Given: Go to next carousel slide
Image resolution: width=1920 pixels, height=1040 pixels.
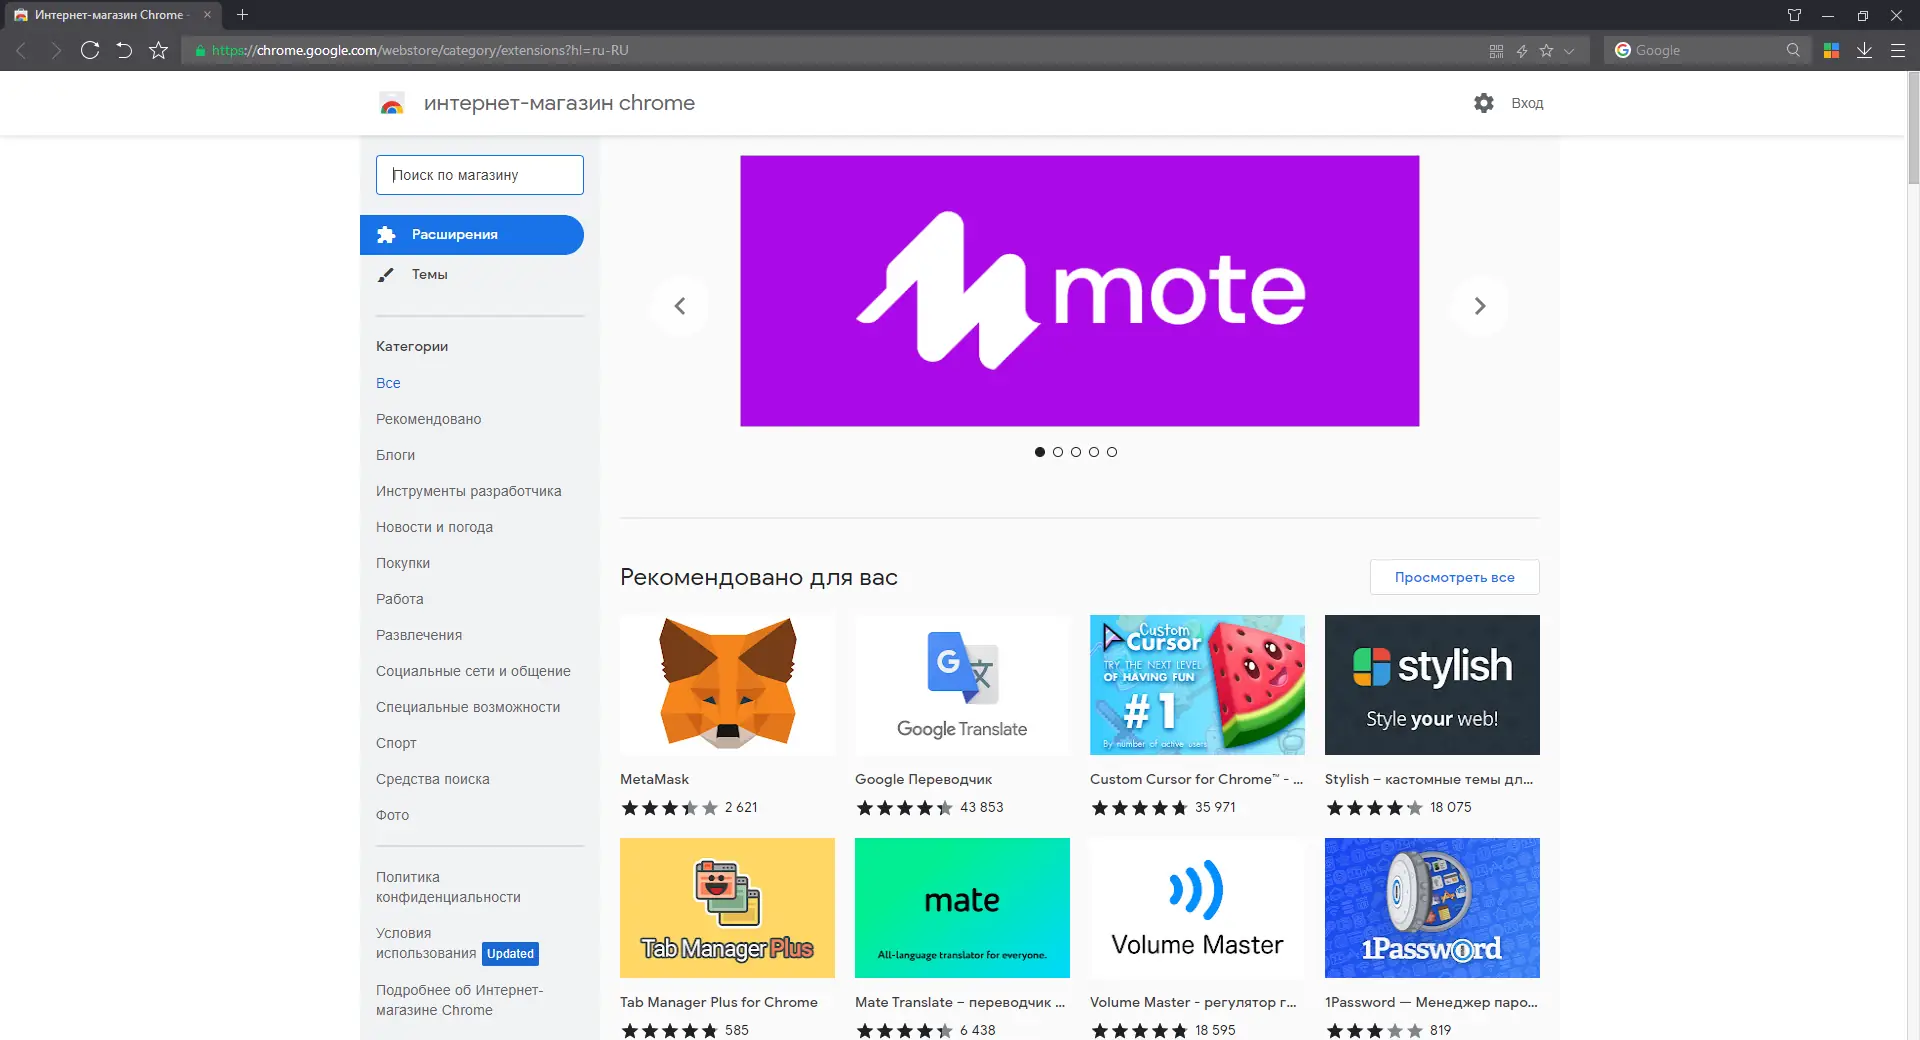Looking at the screenshot, I should [x=1480, y=306].
